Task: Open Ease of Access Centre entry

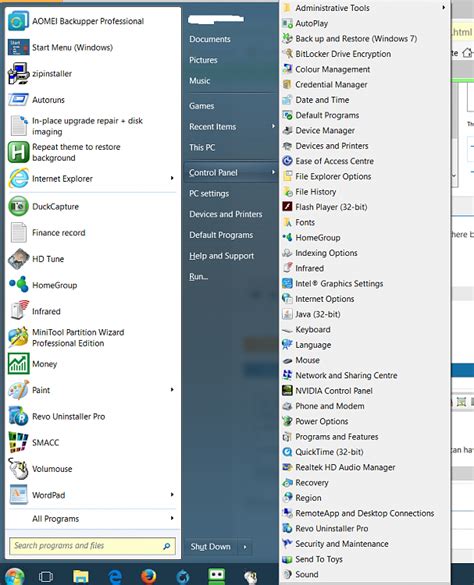Action: pyautogui.click(x=334, y=161)
